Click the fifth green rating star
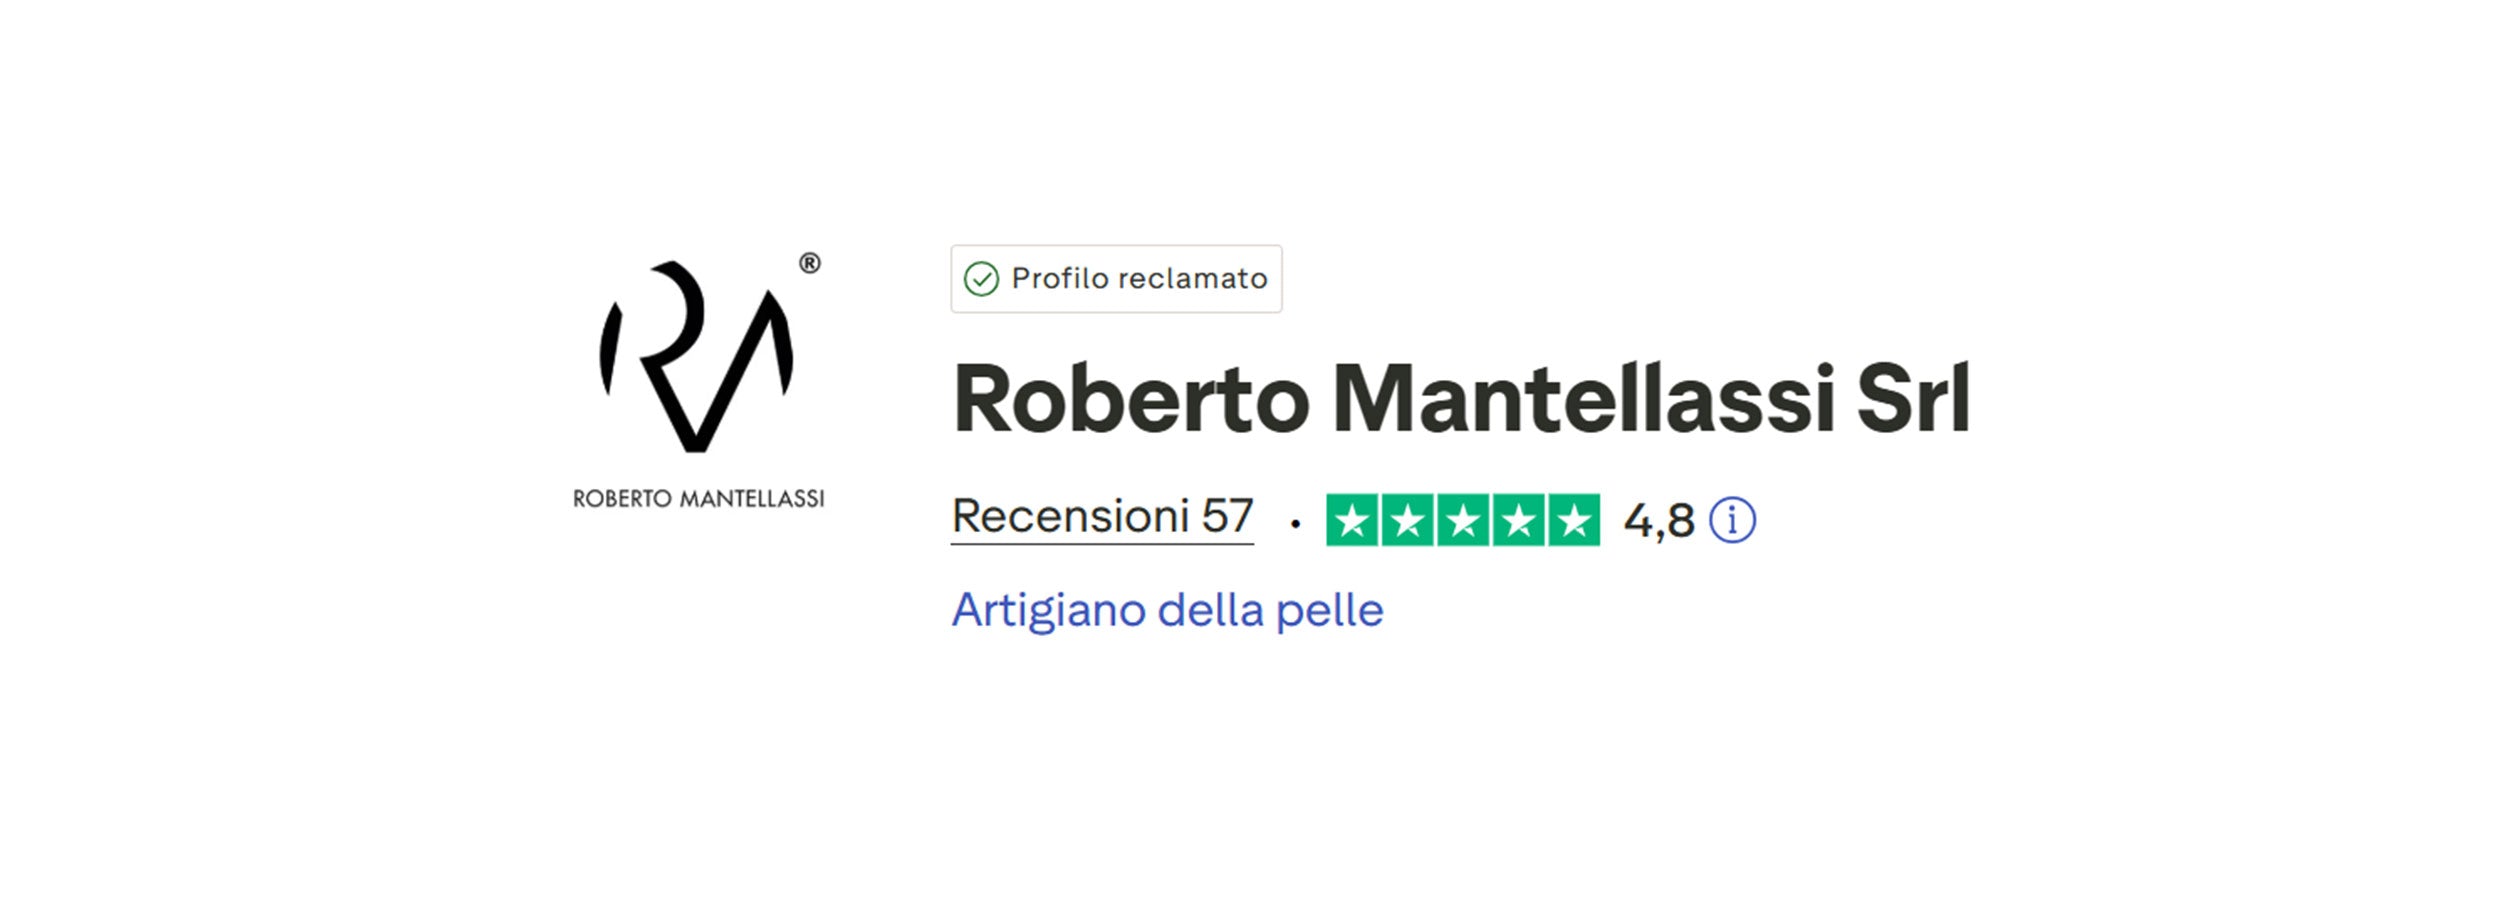Image resolution: width=2500 pixels, height=900 pixels. (x=1574, y=520)
